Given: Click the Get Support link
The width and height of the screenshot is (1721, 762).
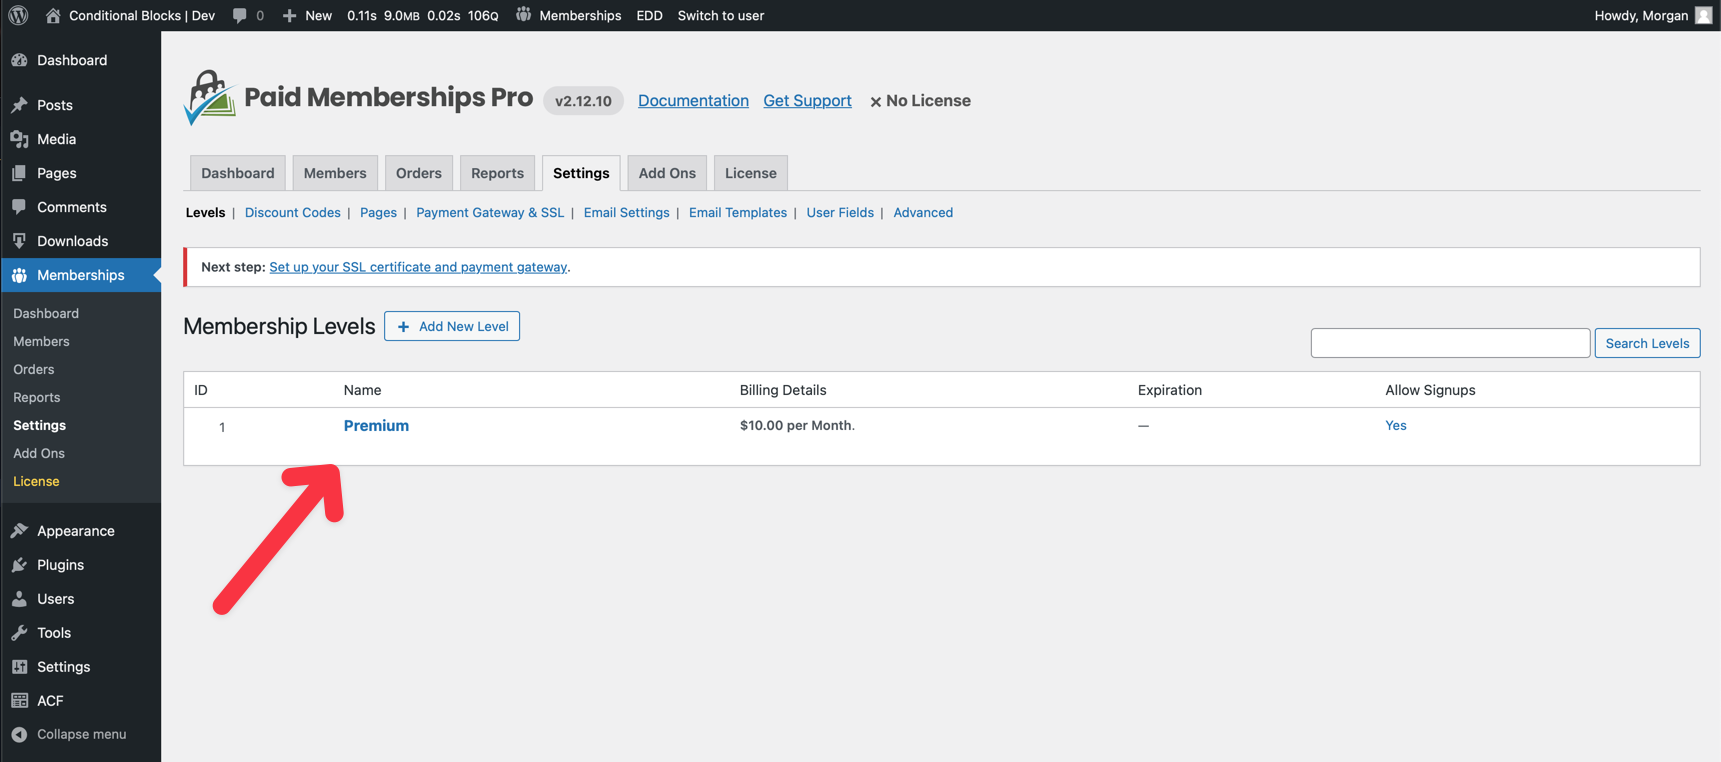Looking at the screenshot, I should [x=807, y=100].
